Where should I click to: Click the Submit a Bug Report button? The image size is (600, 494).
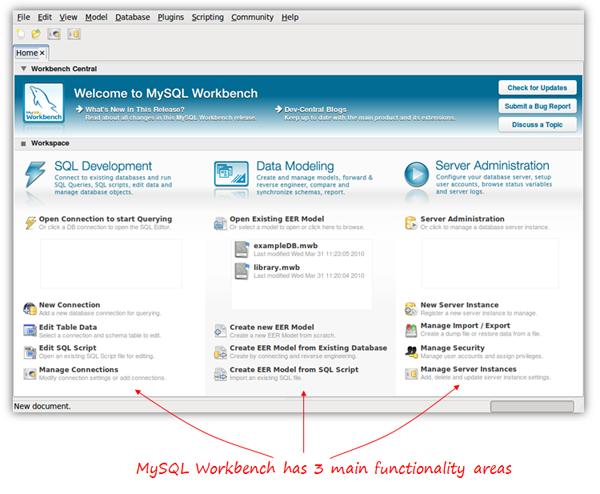(537, 106)
